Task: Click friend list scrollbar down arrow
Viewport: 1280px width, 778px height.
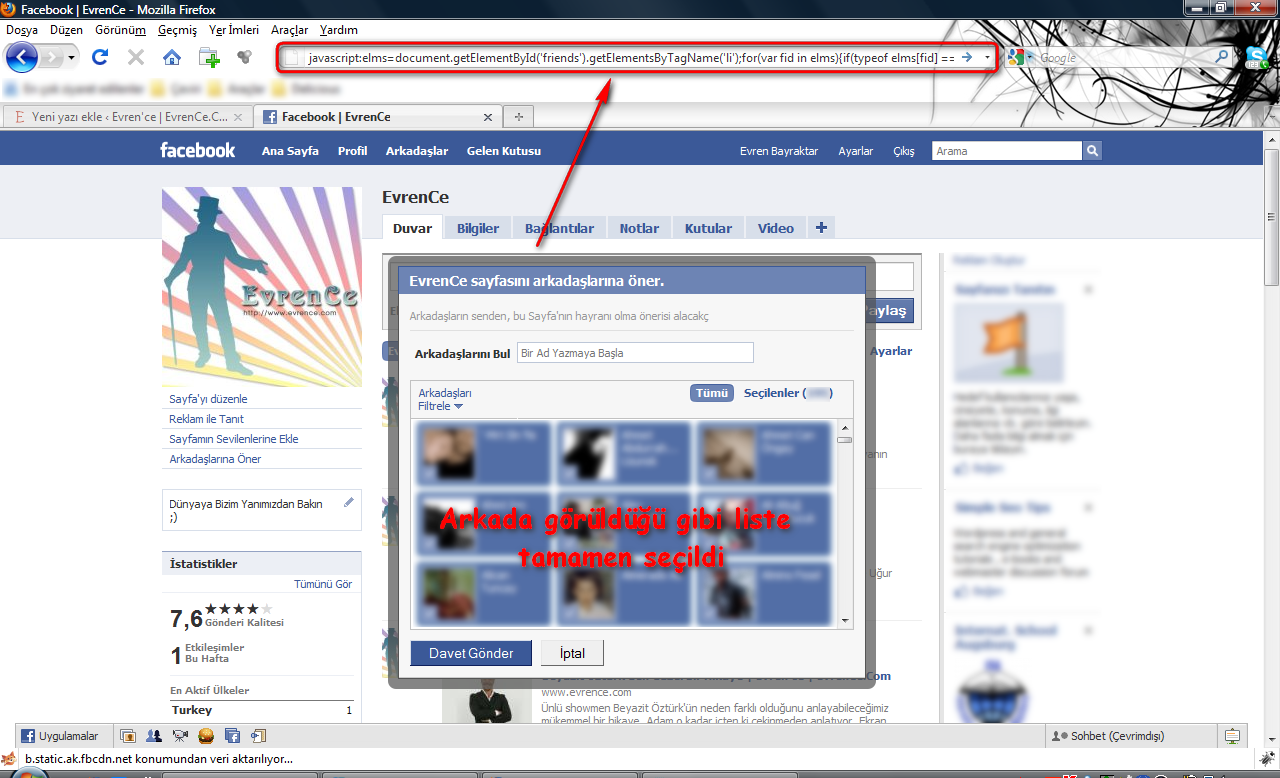Action: tap(845, 620)
